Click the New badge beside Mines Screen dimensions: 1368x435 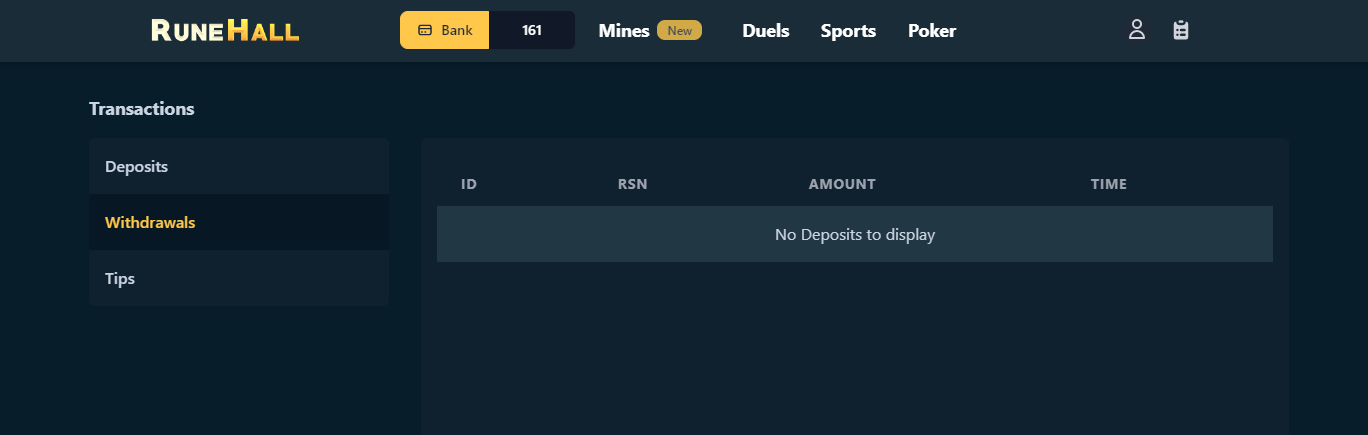coord(679,31)
